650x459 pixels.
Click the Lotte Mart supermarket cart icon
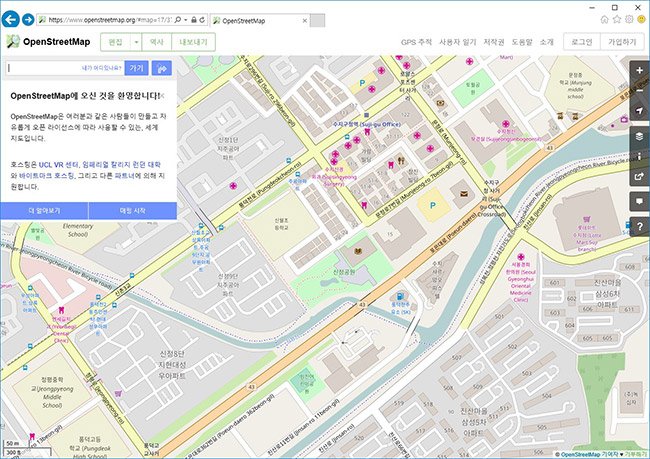click(587, 219)
